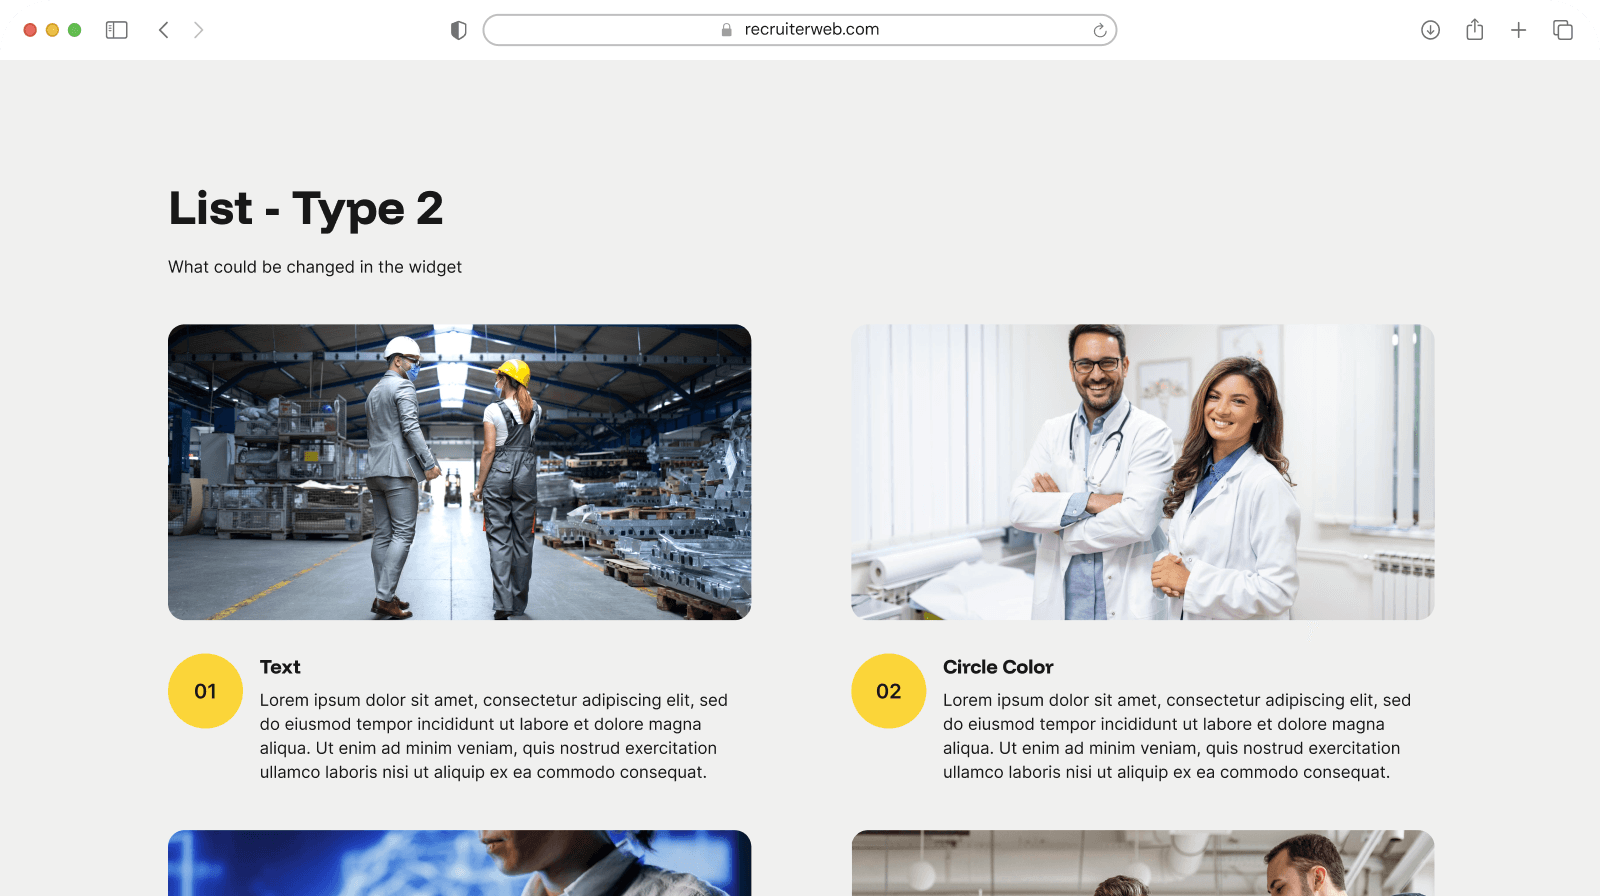1600x896 pixels.
Task: Go back using the left chevron
Action: tap(164, 30)
